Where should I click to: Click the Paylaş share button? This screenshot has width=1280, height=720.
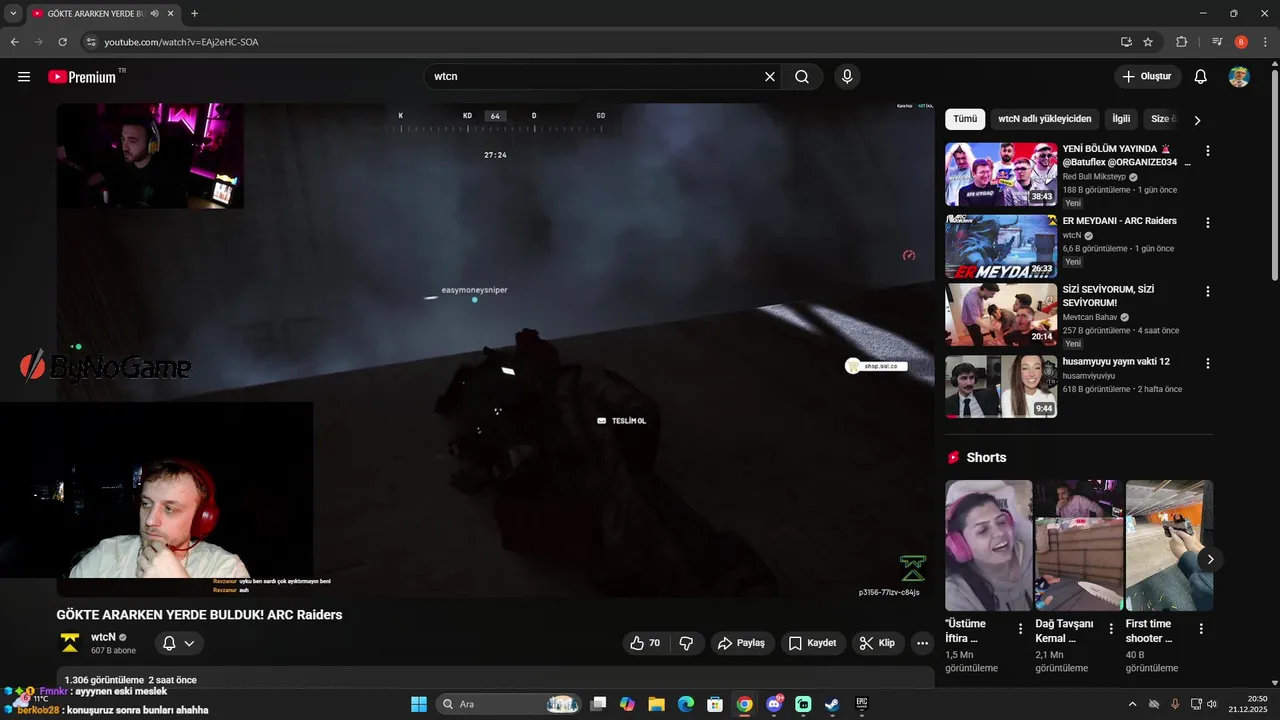point(741,643)
